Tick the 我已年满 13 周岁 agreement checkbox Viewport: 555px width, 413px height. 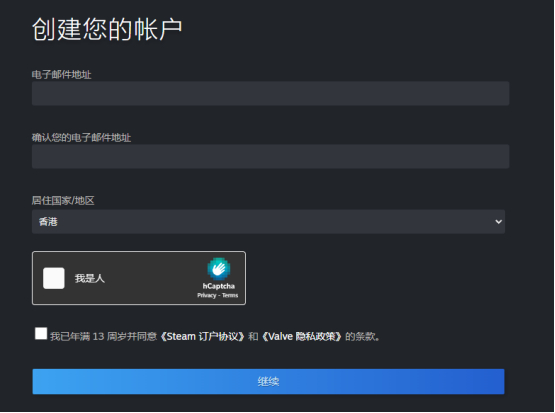tap(41, 334)
